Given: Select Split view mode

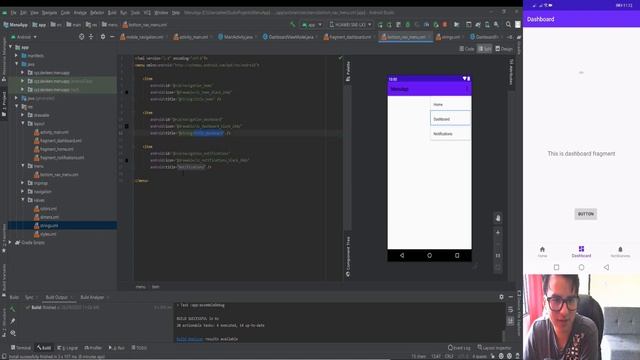Looking at the screenshot, I should [484, 49].
